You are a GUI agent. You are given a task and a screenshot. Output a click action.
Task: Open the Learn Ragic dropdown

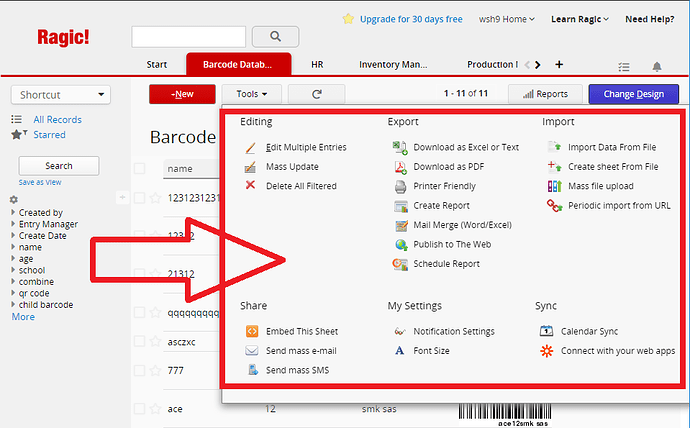[580, 19]
